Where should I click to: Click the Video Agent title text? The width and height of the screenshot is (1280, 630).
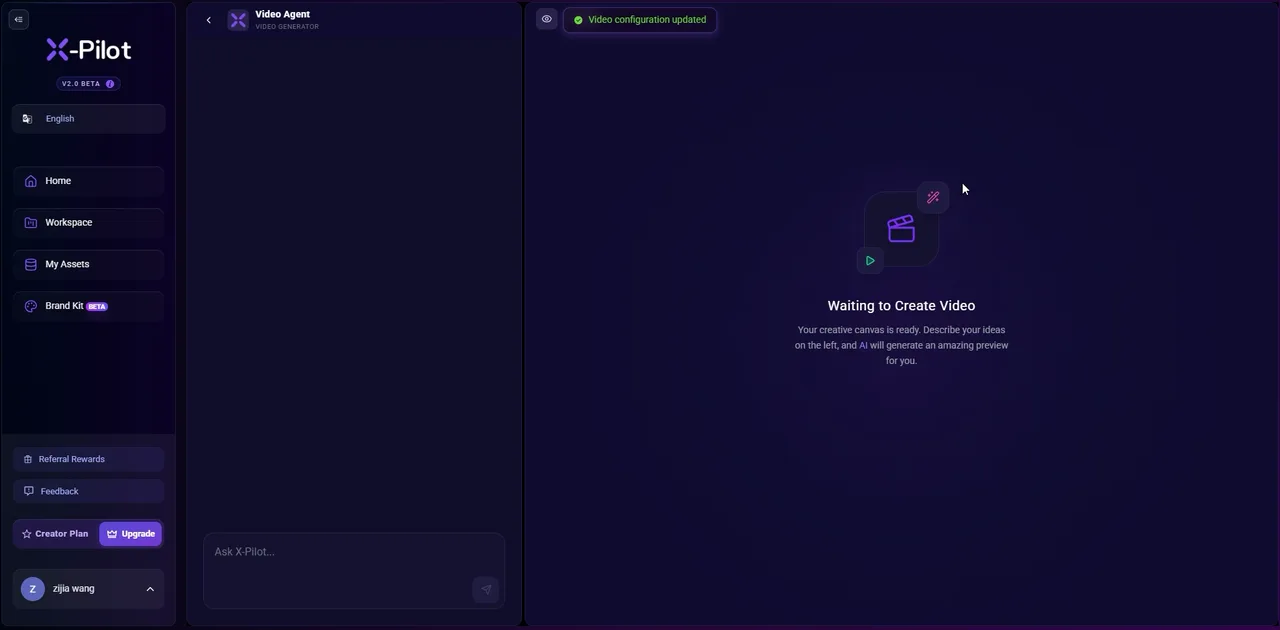coord(283,14)
